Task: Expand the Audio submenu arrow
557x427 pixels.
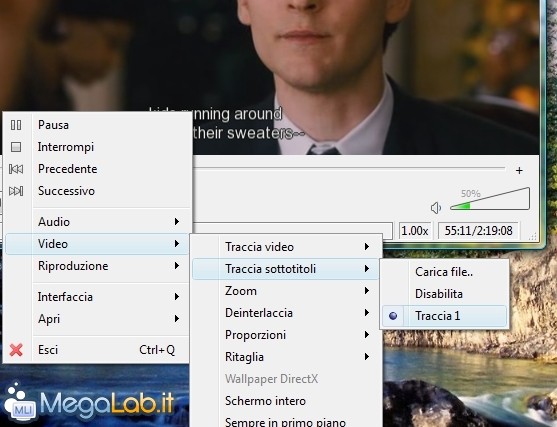Action: pos(177,222)
